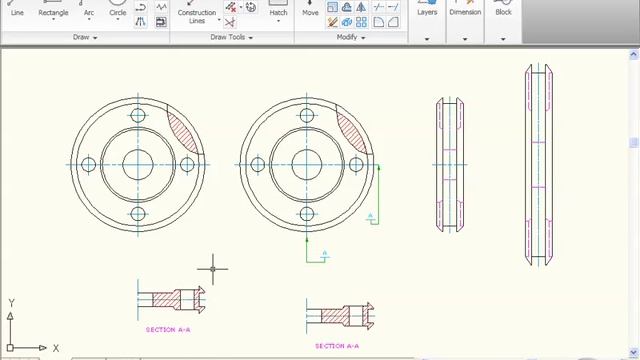Image resolution: width=640 pixels, height=360 pixels.
Task: Click the Mirror icon in Modify panel
Action: point(361,7)
